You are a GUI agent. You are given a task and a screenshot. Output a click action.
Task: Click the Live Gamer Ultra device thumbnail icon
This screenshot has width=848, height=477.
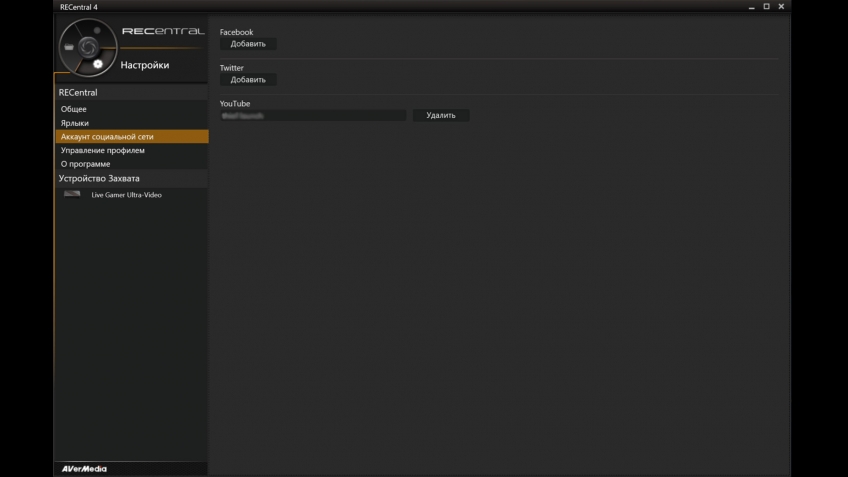72,194
